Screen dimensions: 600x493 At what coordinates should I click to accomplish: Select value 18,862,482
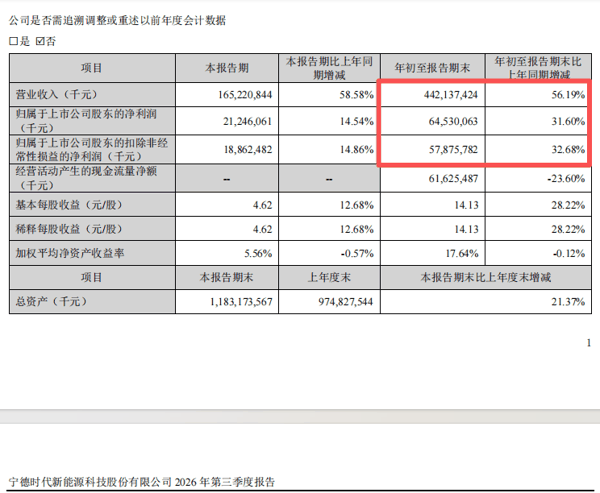point(248,149)
